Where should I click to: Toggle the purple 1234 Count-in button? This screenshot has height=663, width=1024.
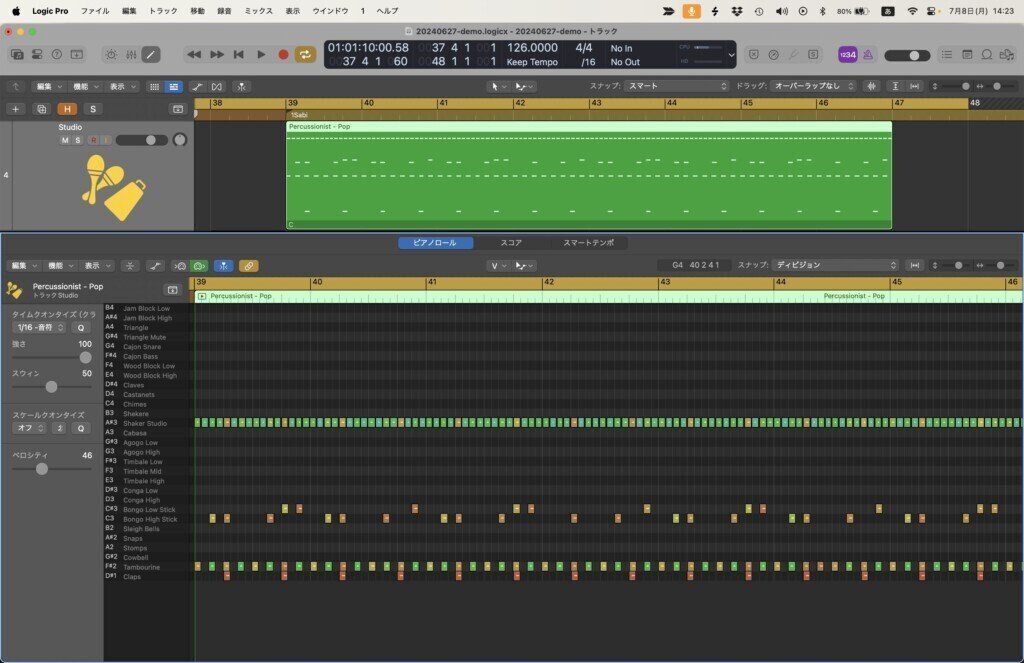[x=848, y=55]
